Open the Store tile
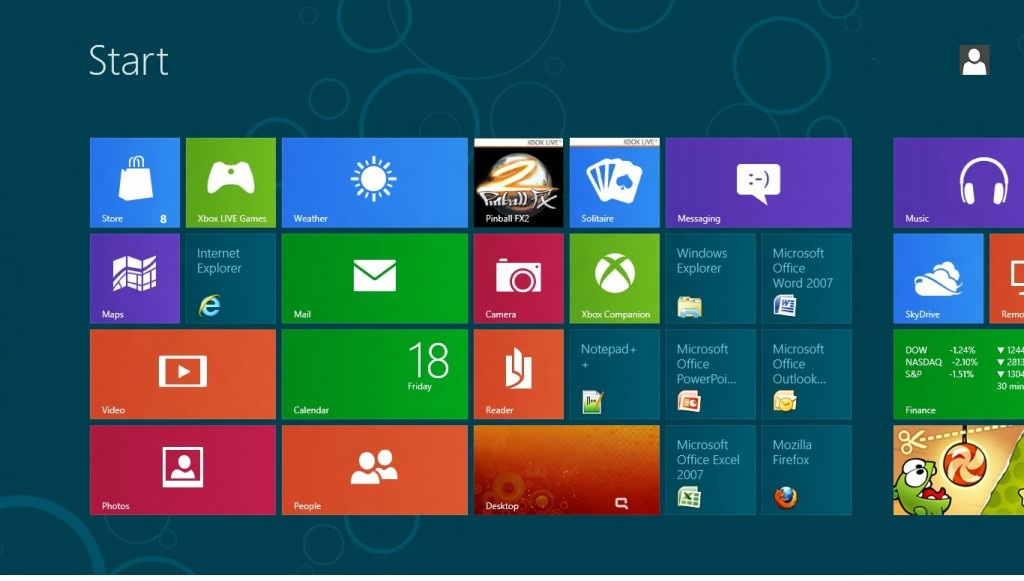This screenshot has height=581, width=1024. 135,182
